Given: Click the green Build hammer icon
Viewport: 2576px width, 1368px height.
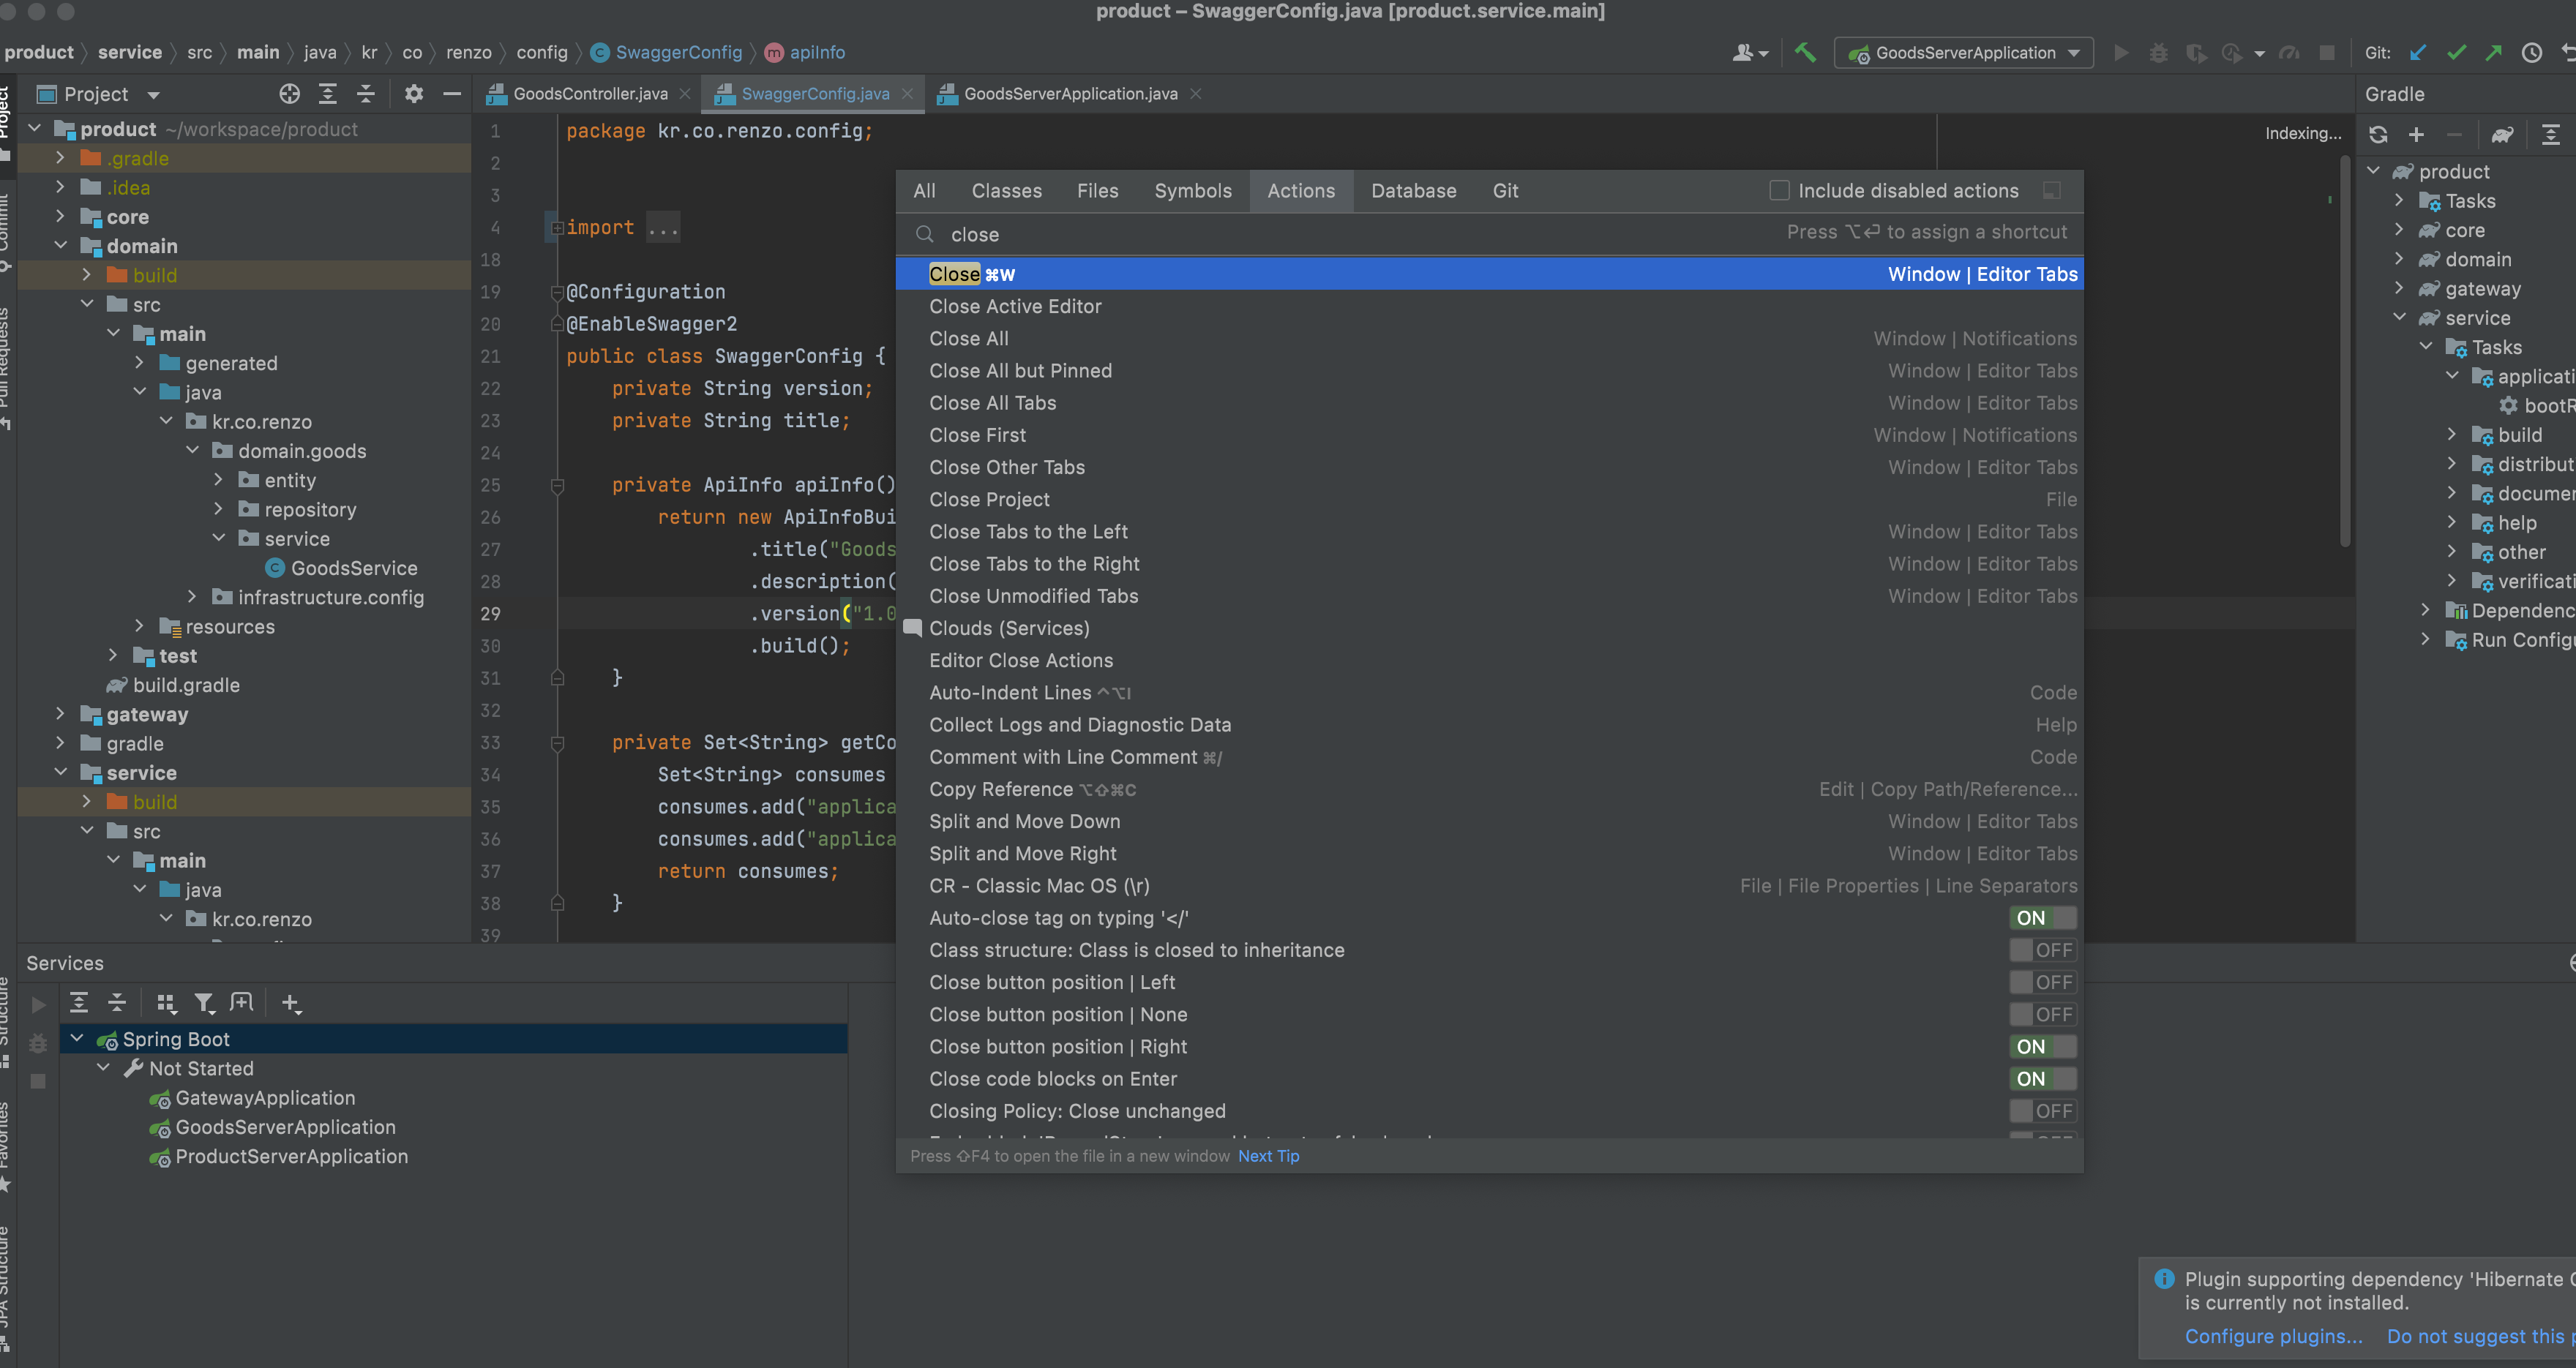Looking at the screenshot, I should 1805,53.
